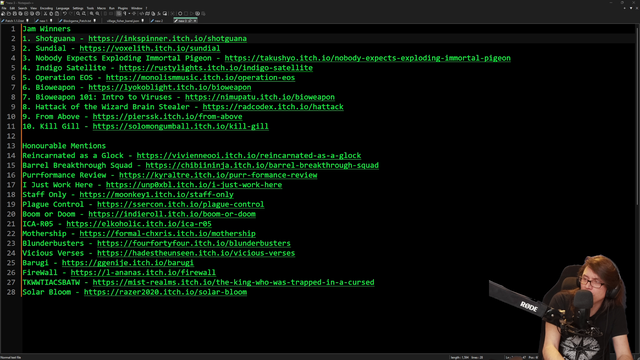The image size is (640, 360).
Task: Toggle Show All Characters pilcrow icon
Action: [x=124, y=13]
